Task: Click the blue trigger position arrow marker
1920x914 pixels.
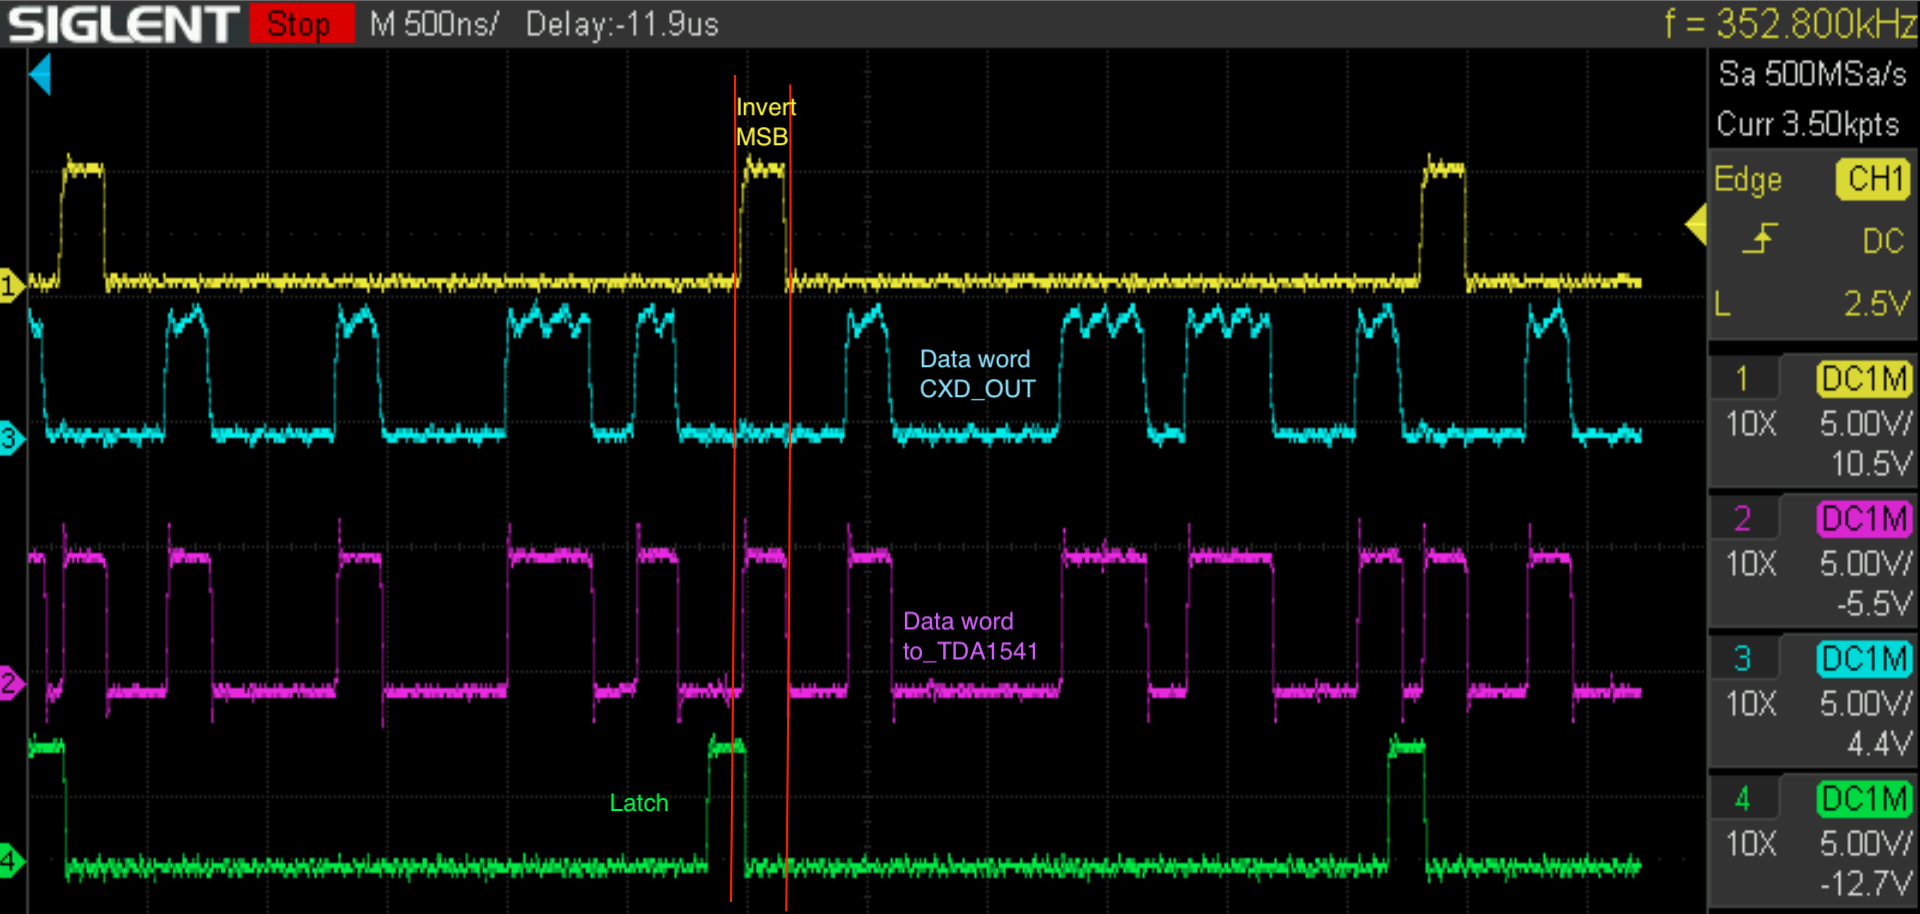Action: [x=40, y=75]
